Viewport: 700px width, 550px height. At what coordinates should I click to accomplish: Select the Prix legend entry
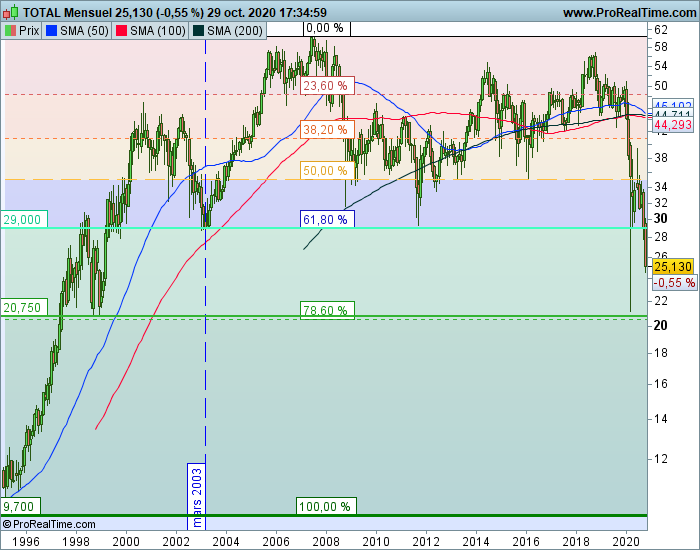[21, 31]
